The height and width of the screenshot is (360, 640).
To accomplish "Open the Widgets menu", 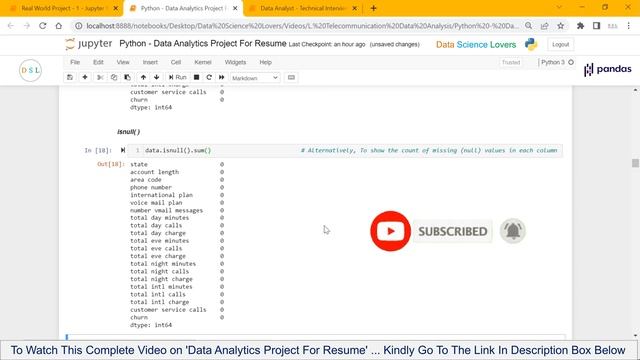I will 236,62.
